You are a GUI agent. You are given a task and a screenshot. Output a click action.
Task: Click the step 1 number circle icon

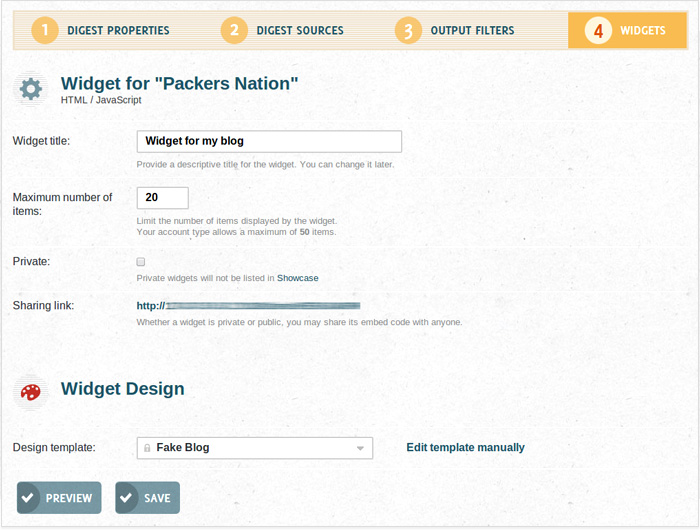(x=45, y=31)
